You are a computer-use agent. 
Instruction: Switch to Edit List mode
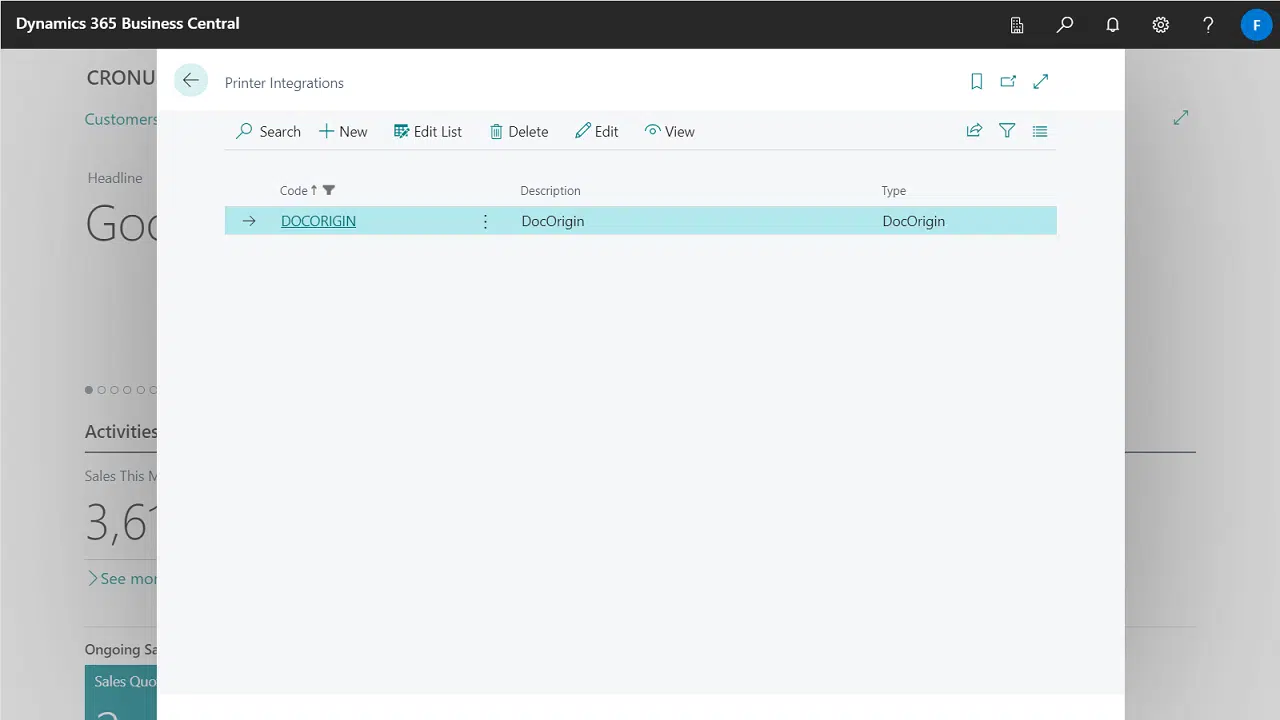[x=427, y=131]
